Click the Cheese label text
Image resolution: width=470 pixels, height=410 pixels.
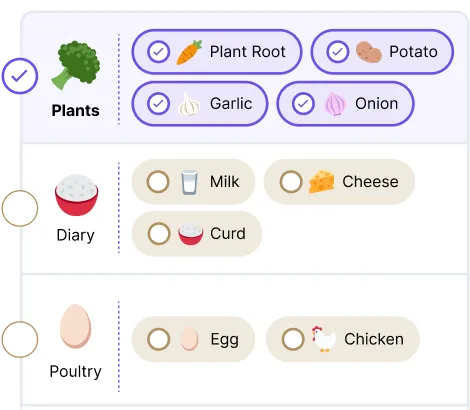370,182
